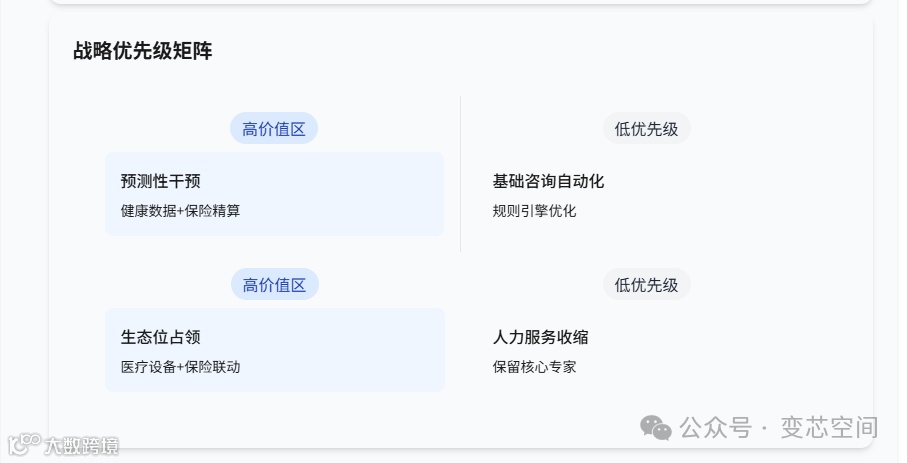The height and width of the screenshot is (463, 907).
Task: Click the partially visible card above the matrix
Action: (460, 2)
